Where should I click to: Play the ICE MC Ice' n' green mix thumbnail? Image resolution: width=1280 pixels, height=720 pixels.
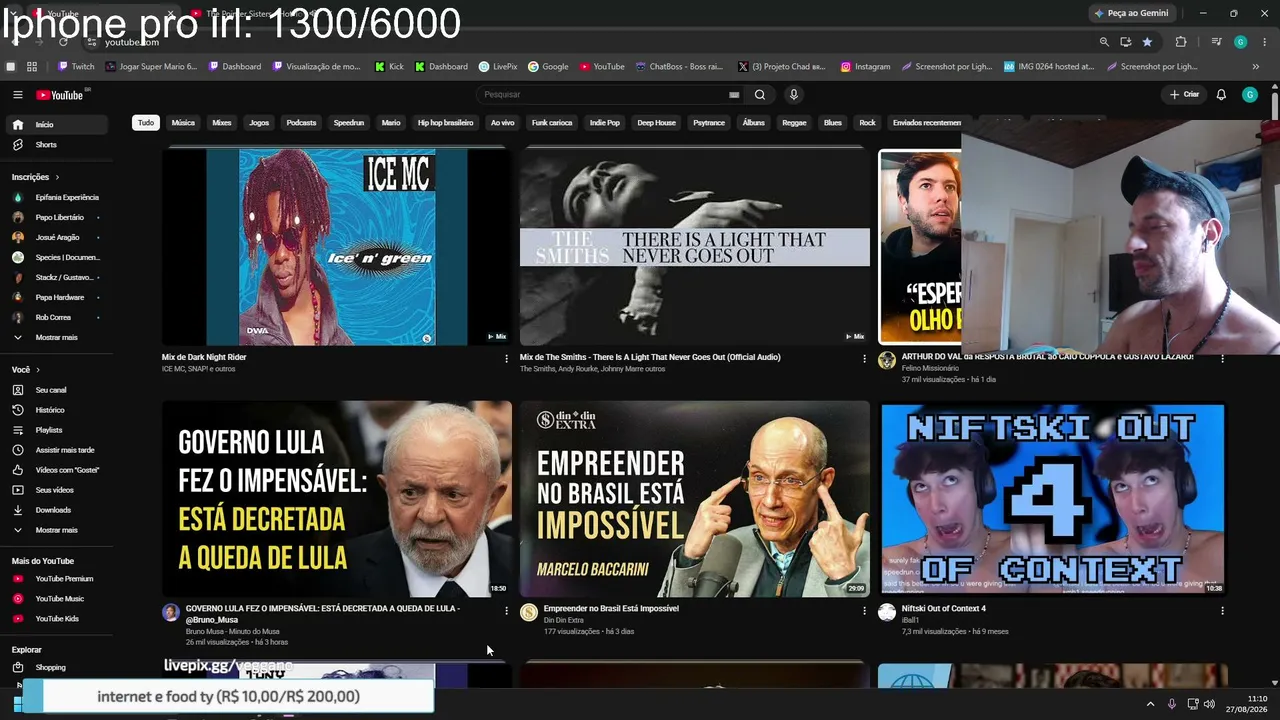pos(337,246)
